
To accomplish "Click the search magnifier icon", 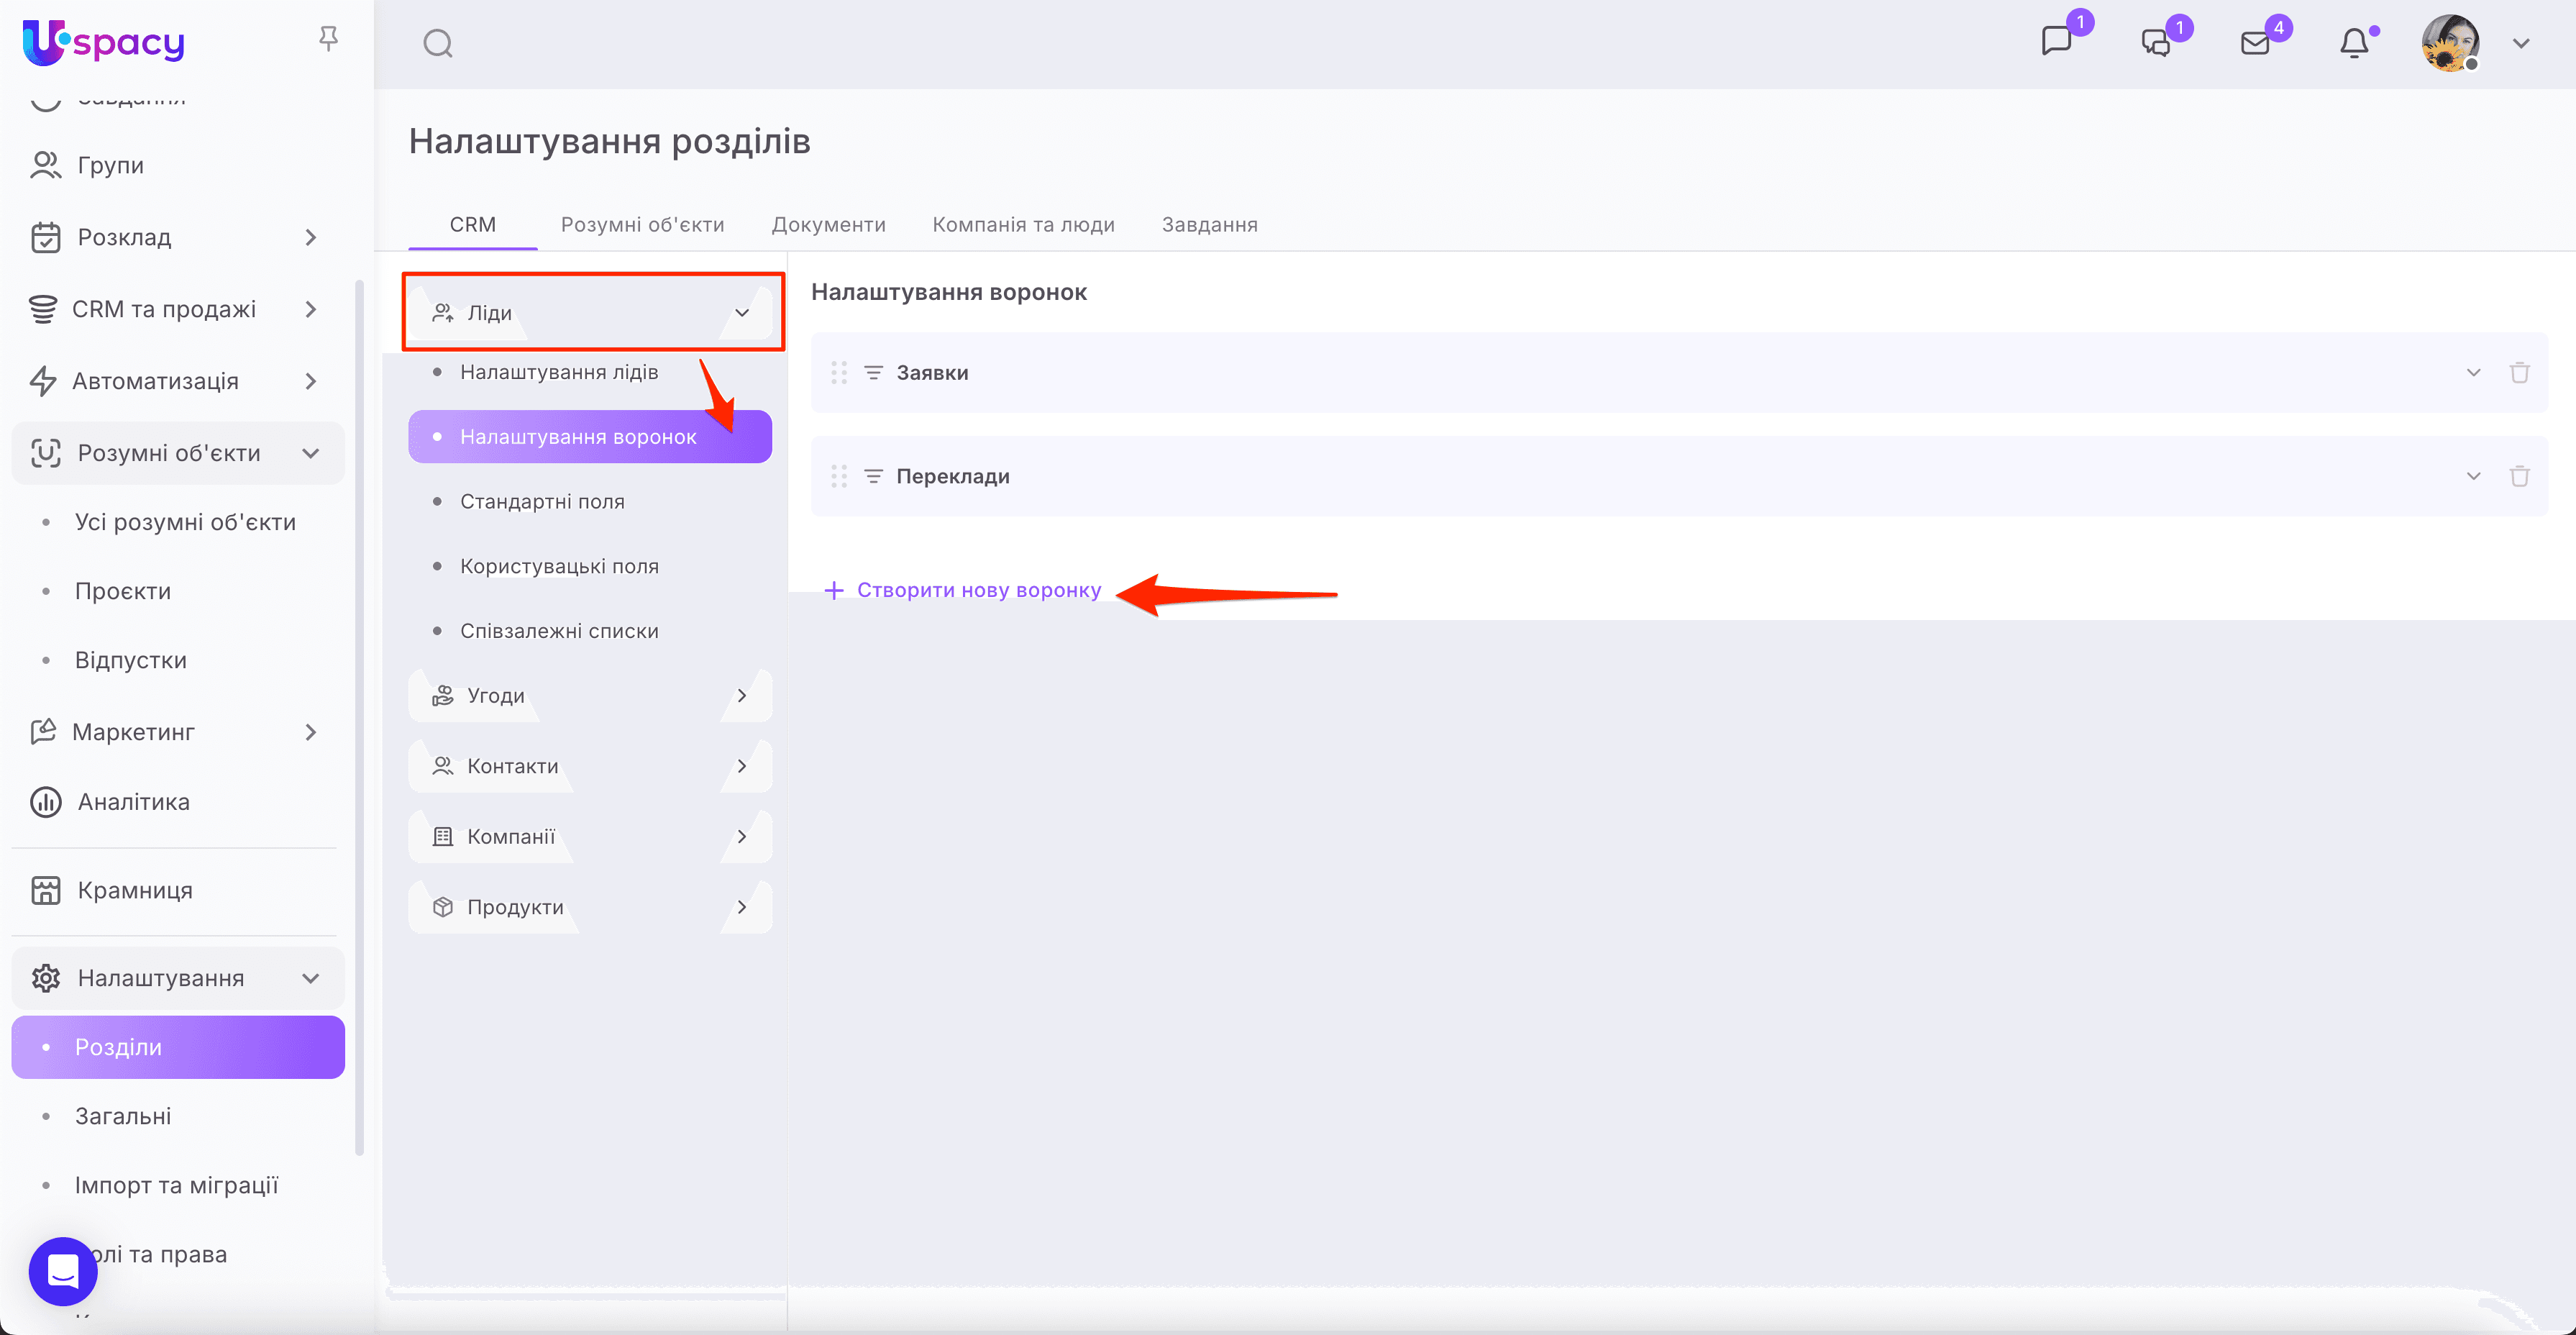I will [438, 44].
